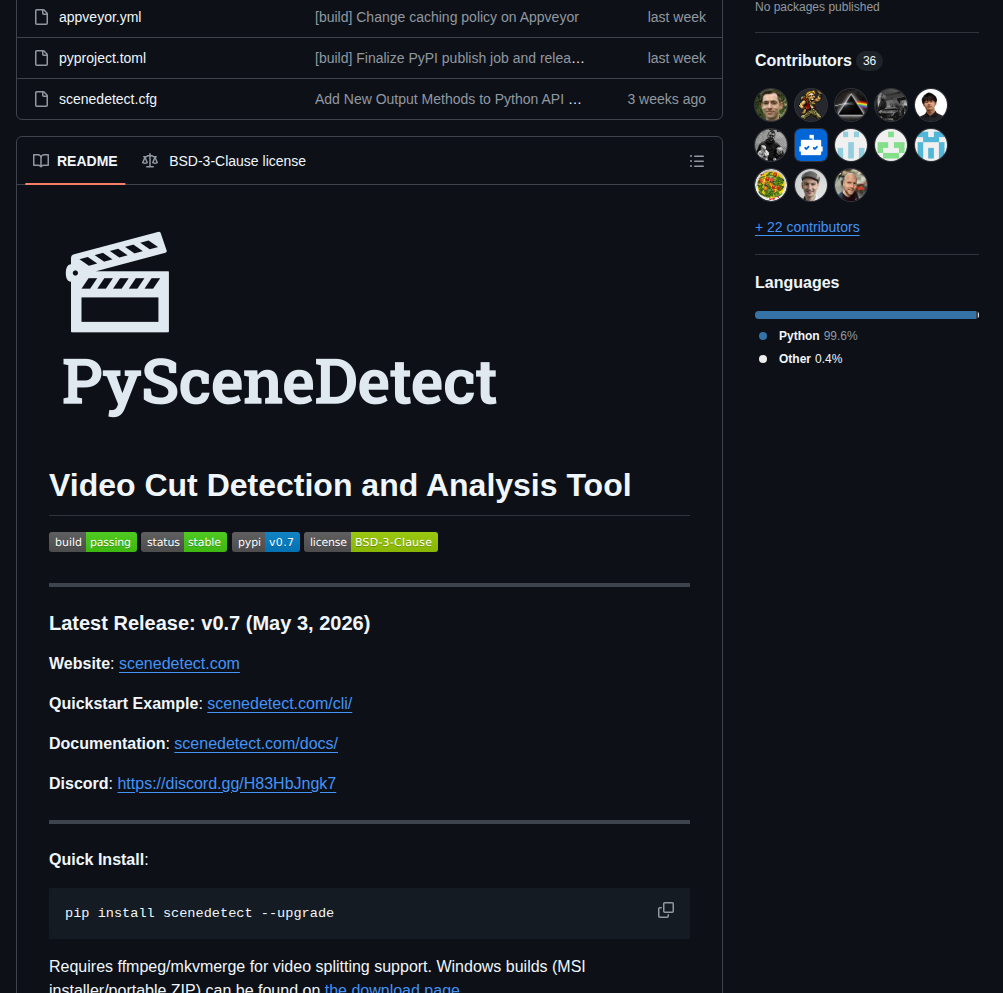Screen dimensions: 1003x993
Task: Open the dark grayscale room photo avatar
Action: click(x=891, y=105)
